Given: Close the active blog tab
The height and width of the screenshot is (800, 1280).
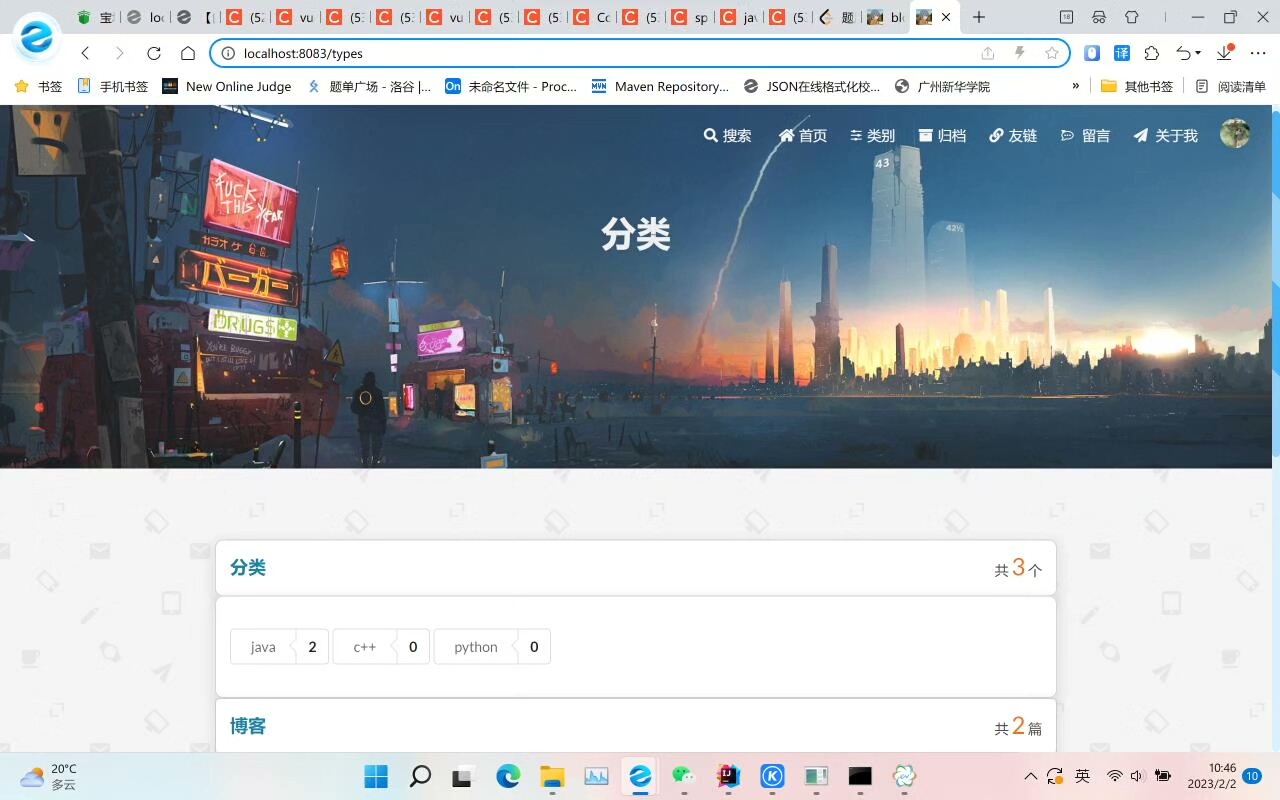Looking at the screenshot, I should coord(946,17).
